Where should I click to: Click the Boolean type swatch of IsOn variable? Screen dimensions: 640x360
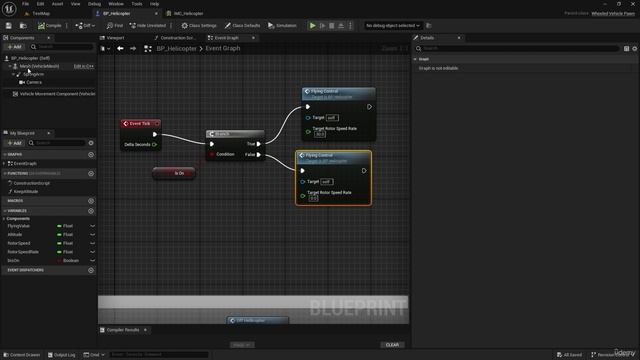click(x=59, y=260)
